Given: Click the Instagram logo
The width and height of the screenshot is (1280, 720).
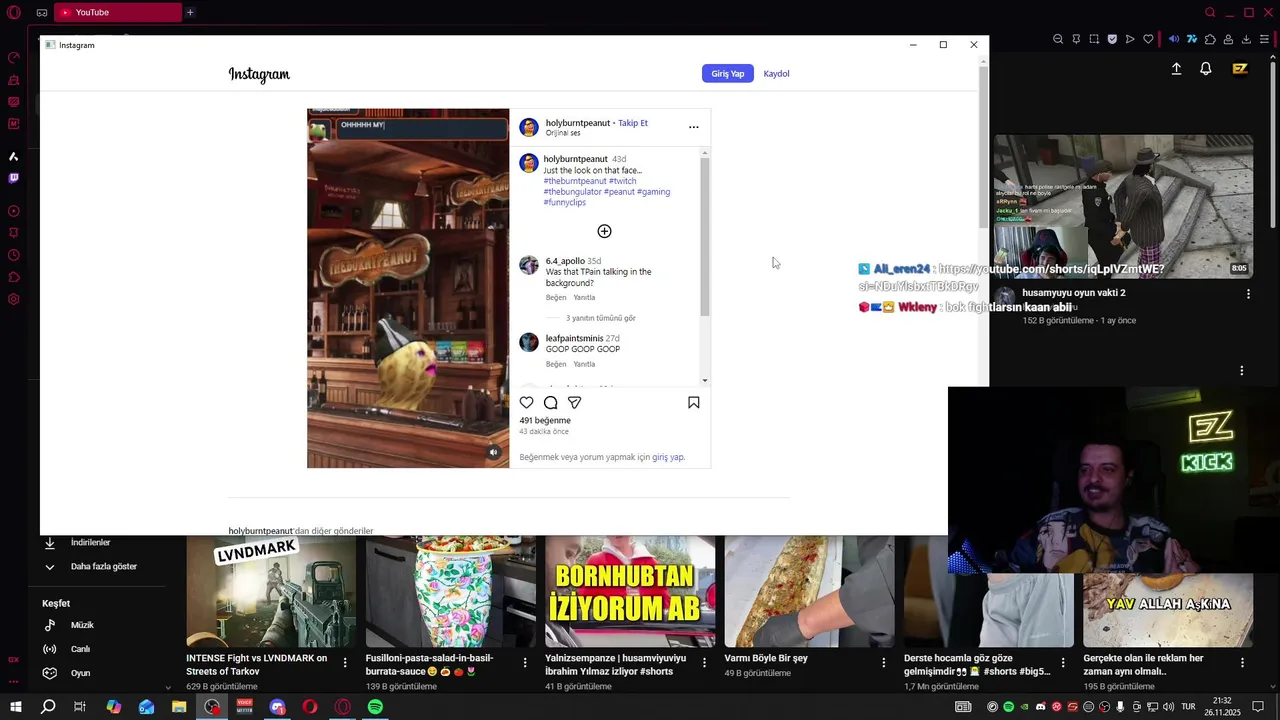Looking at the screenshot, I should click(259, 74).
